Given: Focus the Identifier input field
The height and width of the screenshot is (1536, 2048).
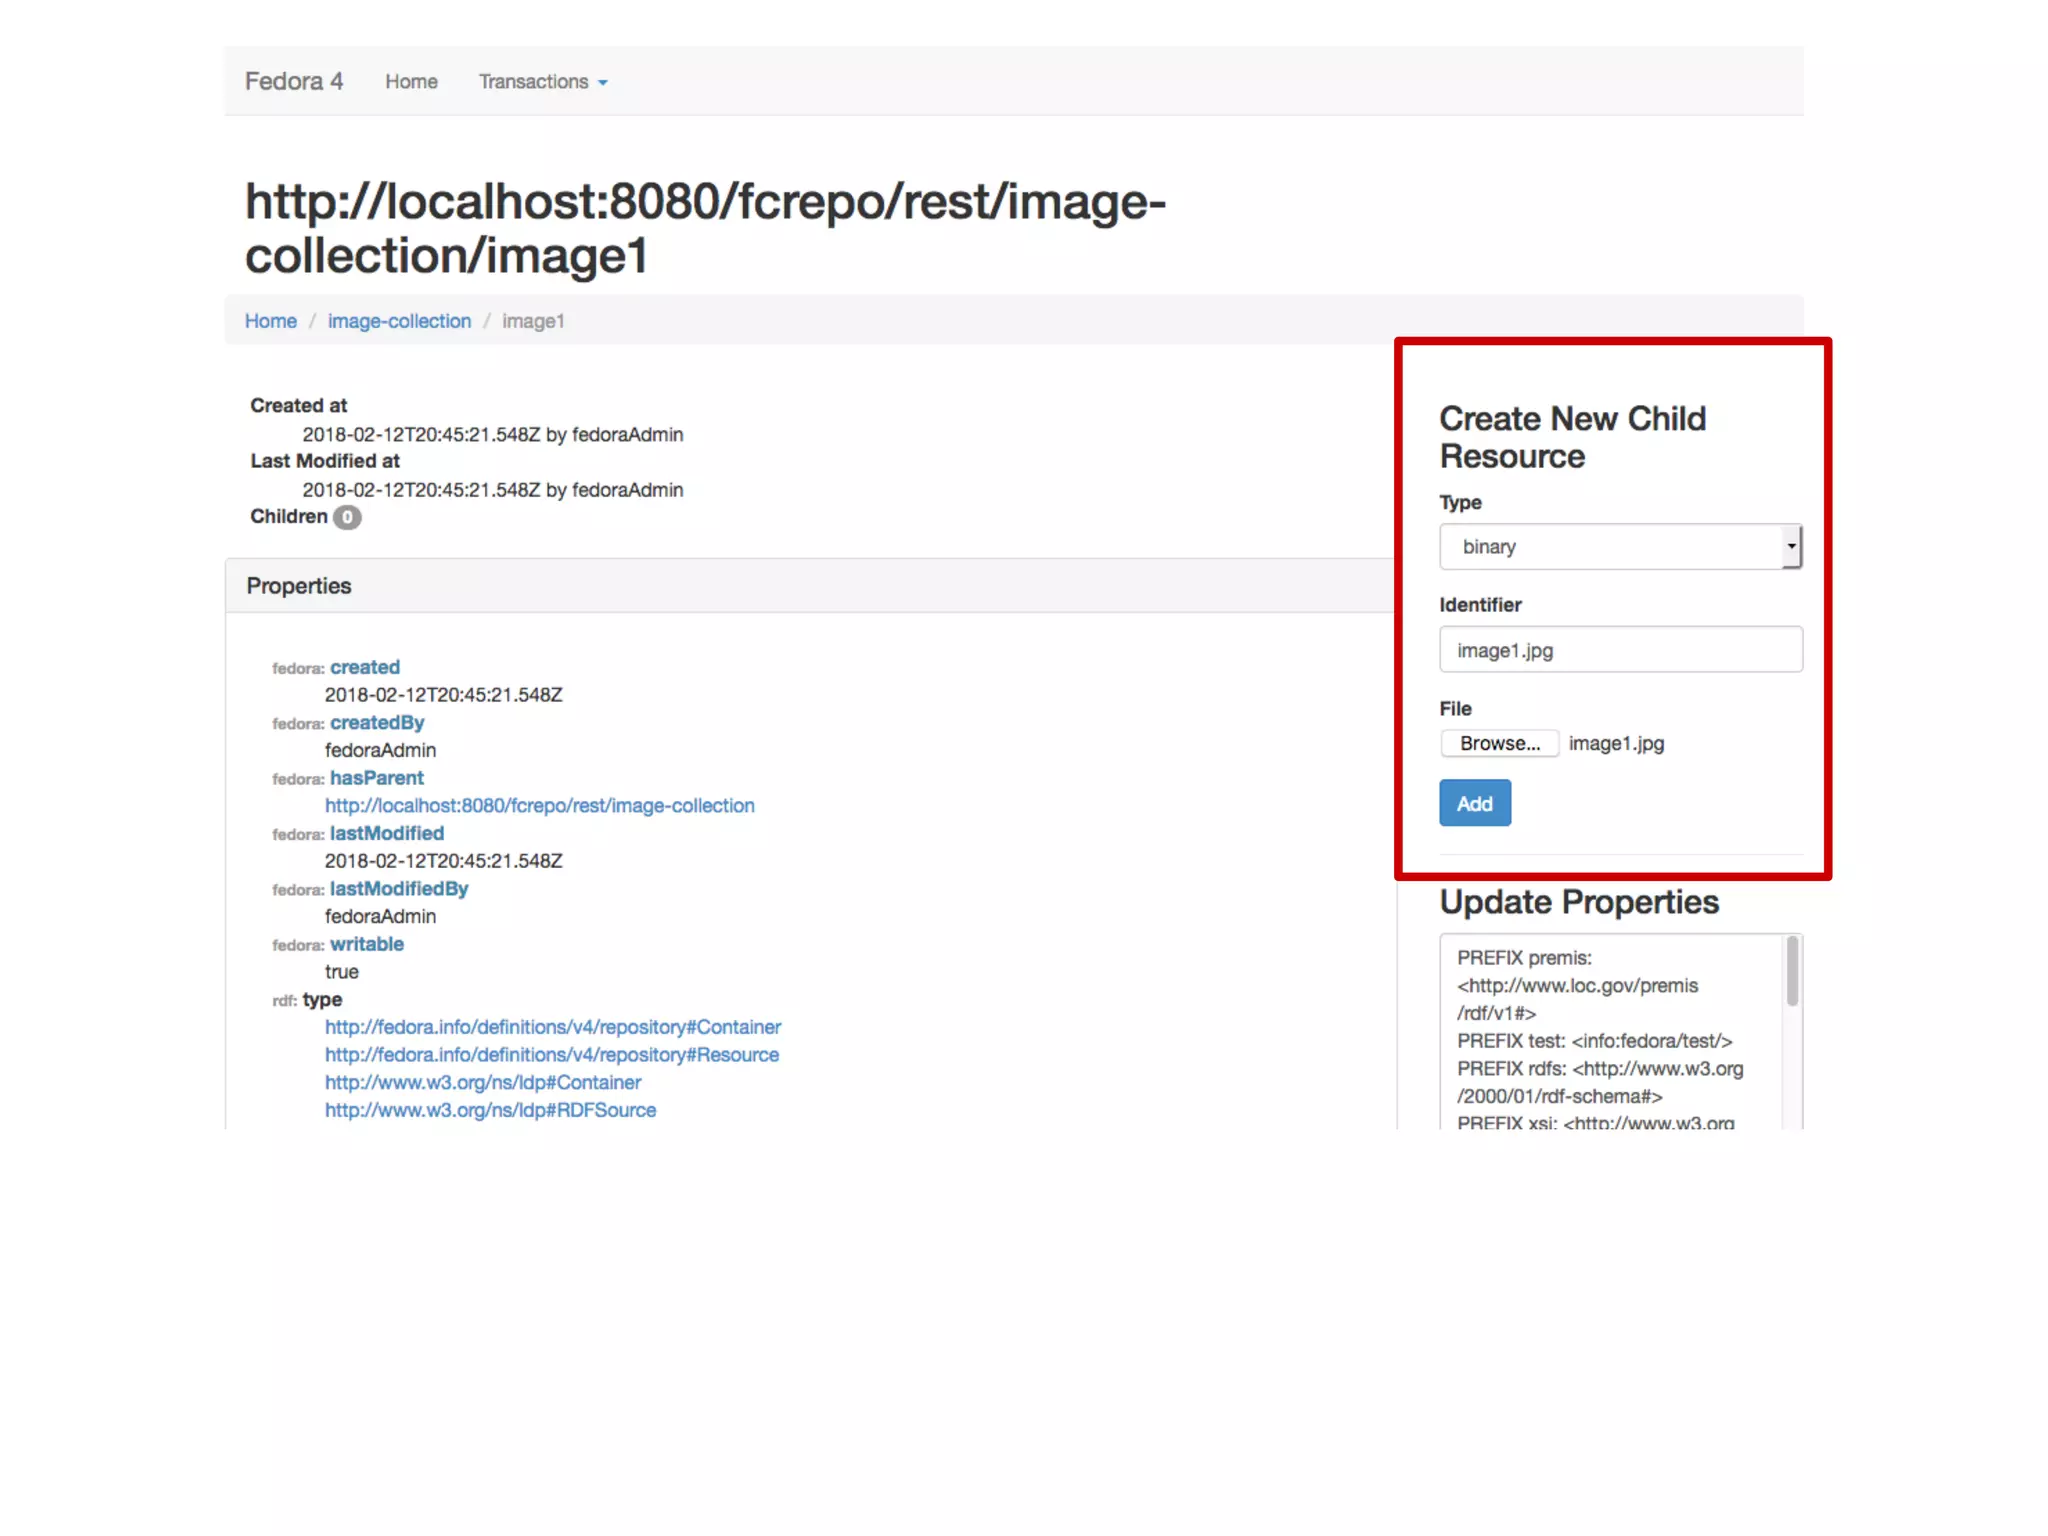Looking at the screenshot, I should tap(1620, 650).
